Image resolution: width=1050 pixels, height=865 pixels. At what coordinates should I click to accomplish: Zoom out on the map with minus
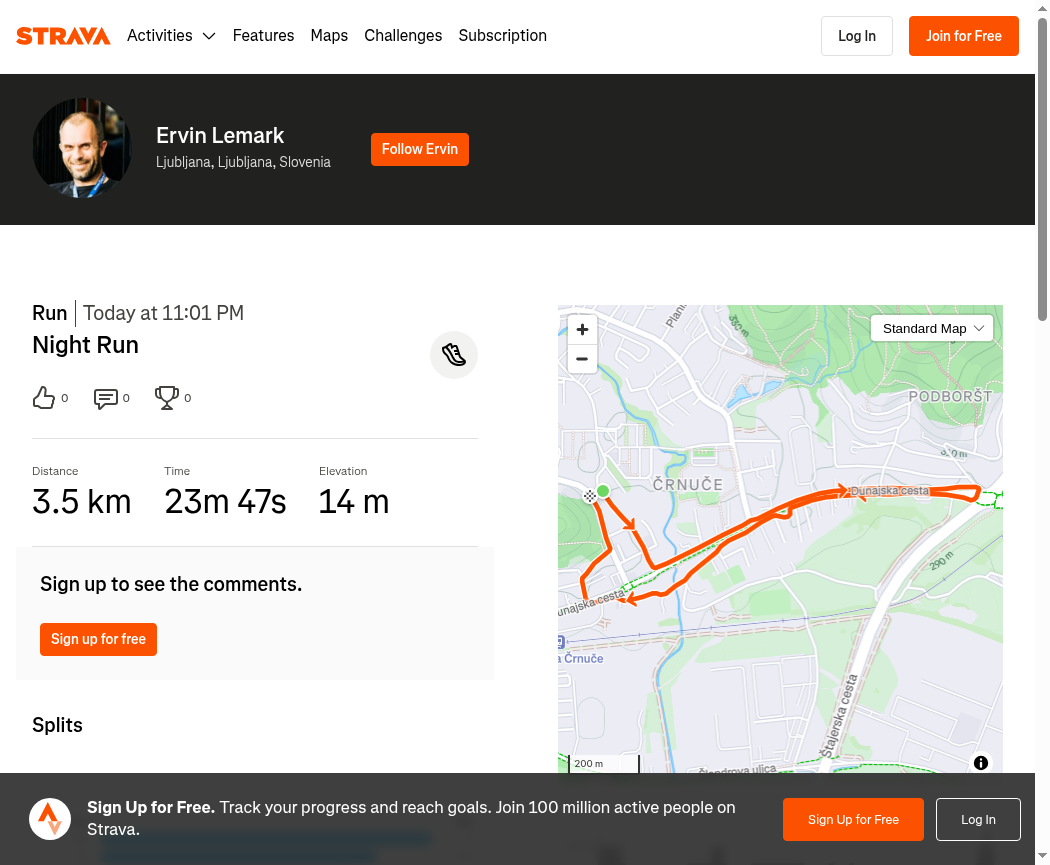(x=582, y=359)
